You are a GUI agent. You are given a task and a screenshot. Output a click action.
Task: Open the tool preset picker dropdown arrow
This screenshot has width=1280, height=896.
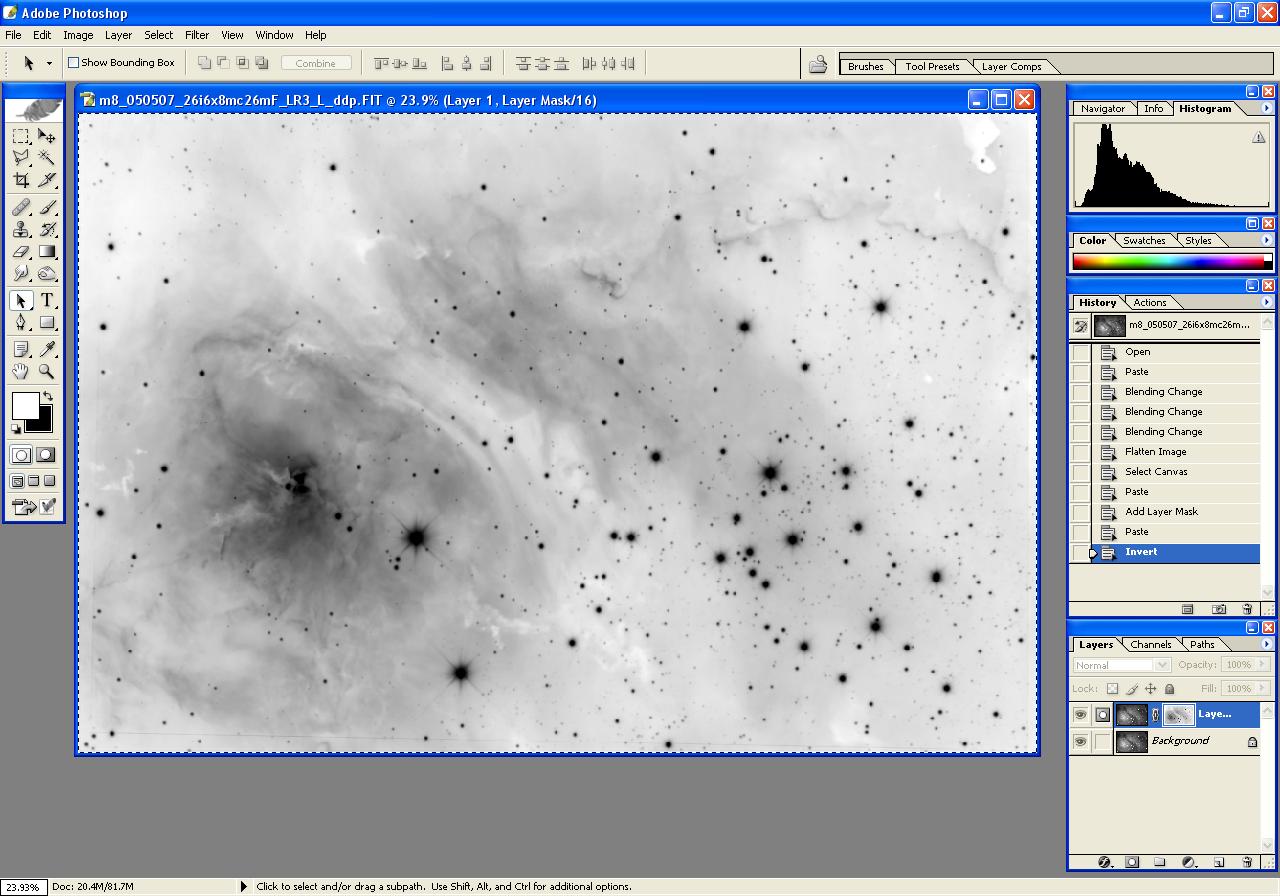pyautogui.click(x=49, y=63)
